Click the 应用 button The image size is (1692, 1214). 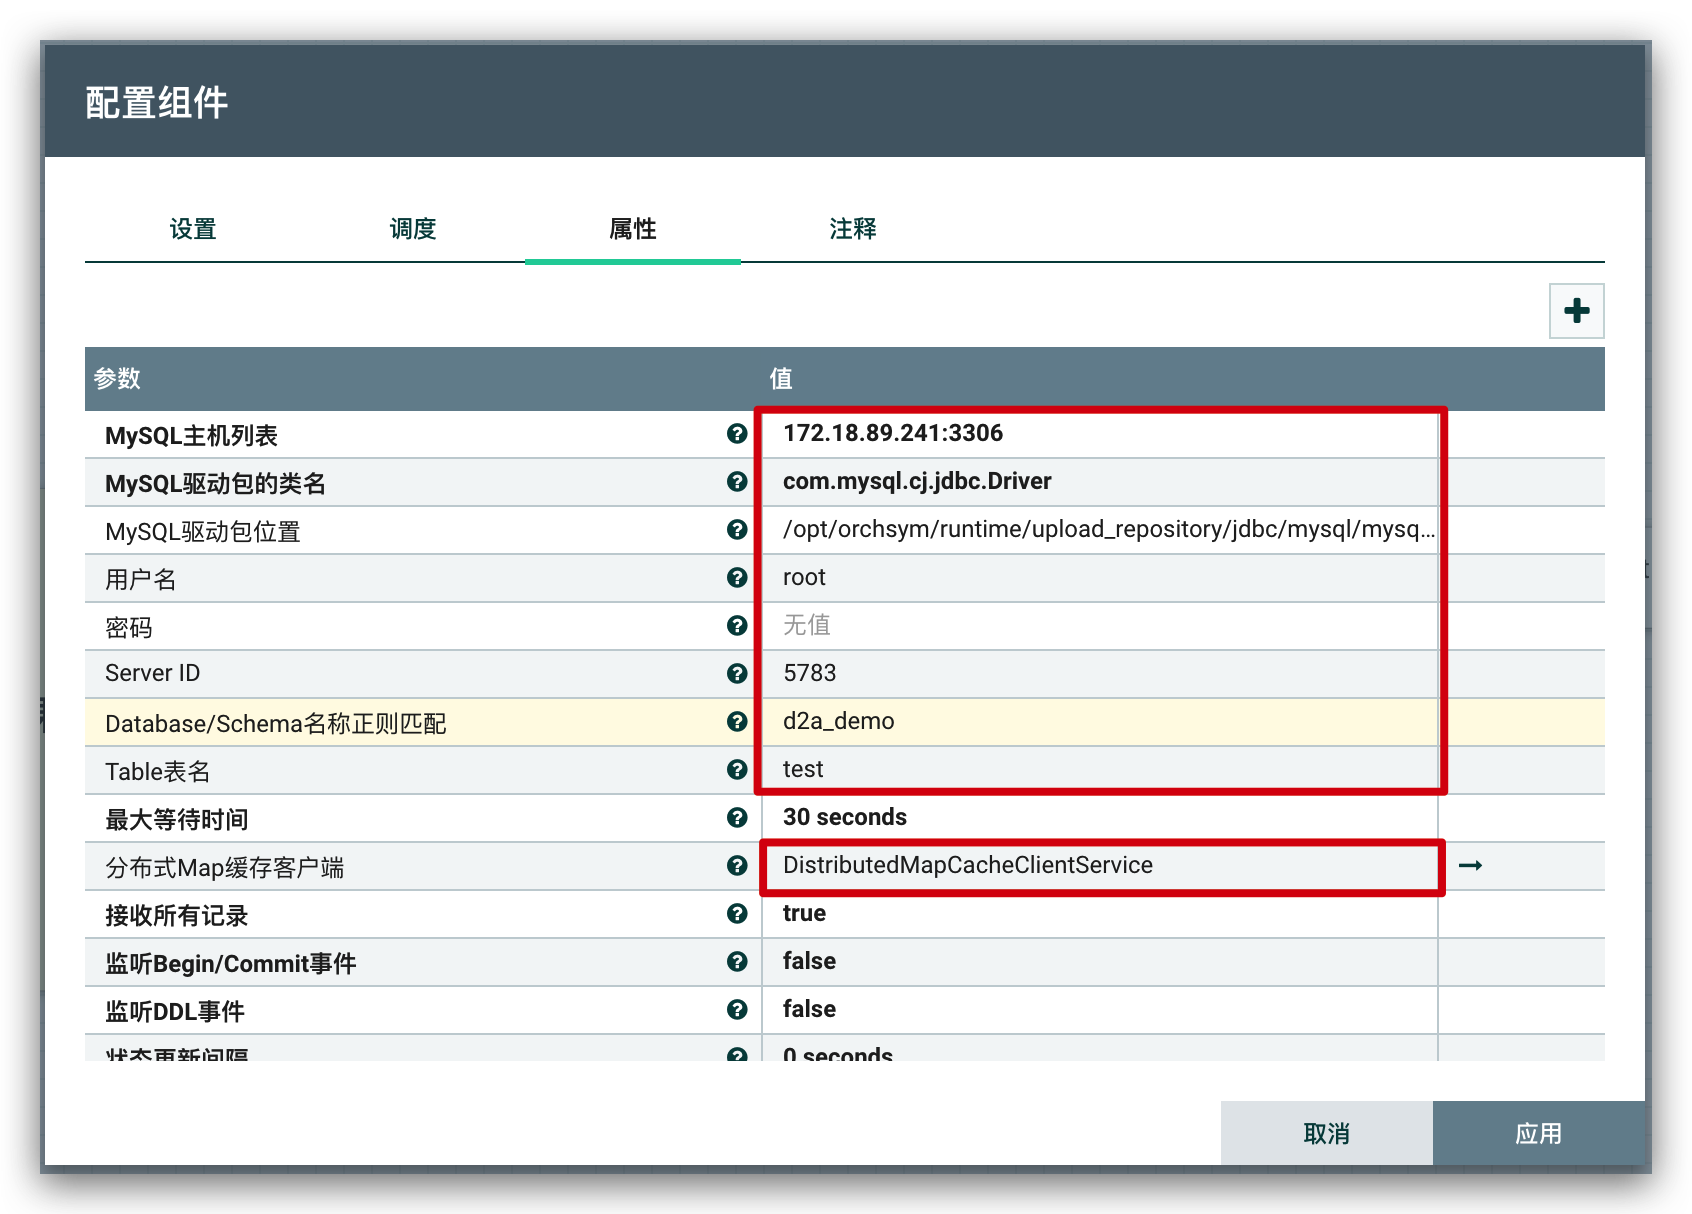click(1538, 1133)
